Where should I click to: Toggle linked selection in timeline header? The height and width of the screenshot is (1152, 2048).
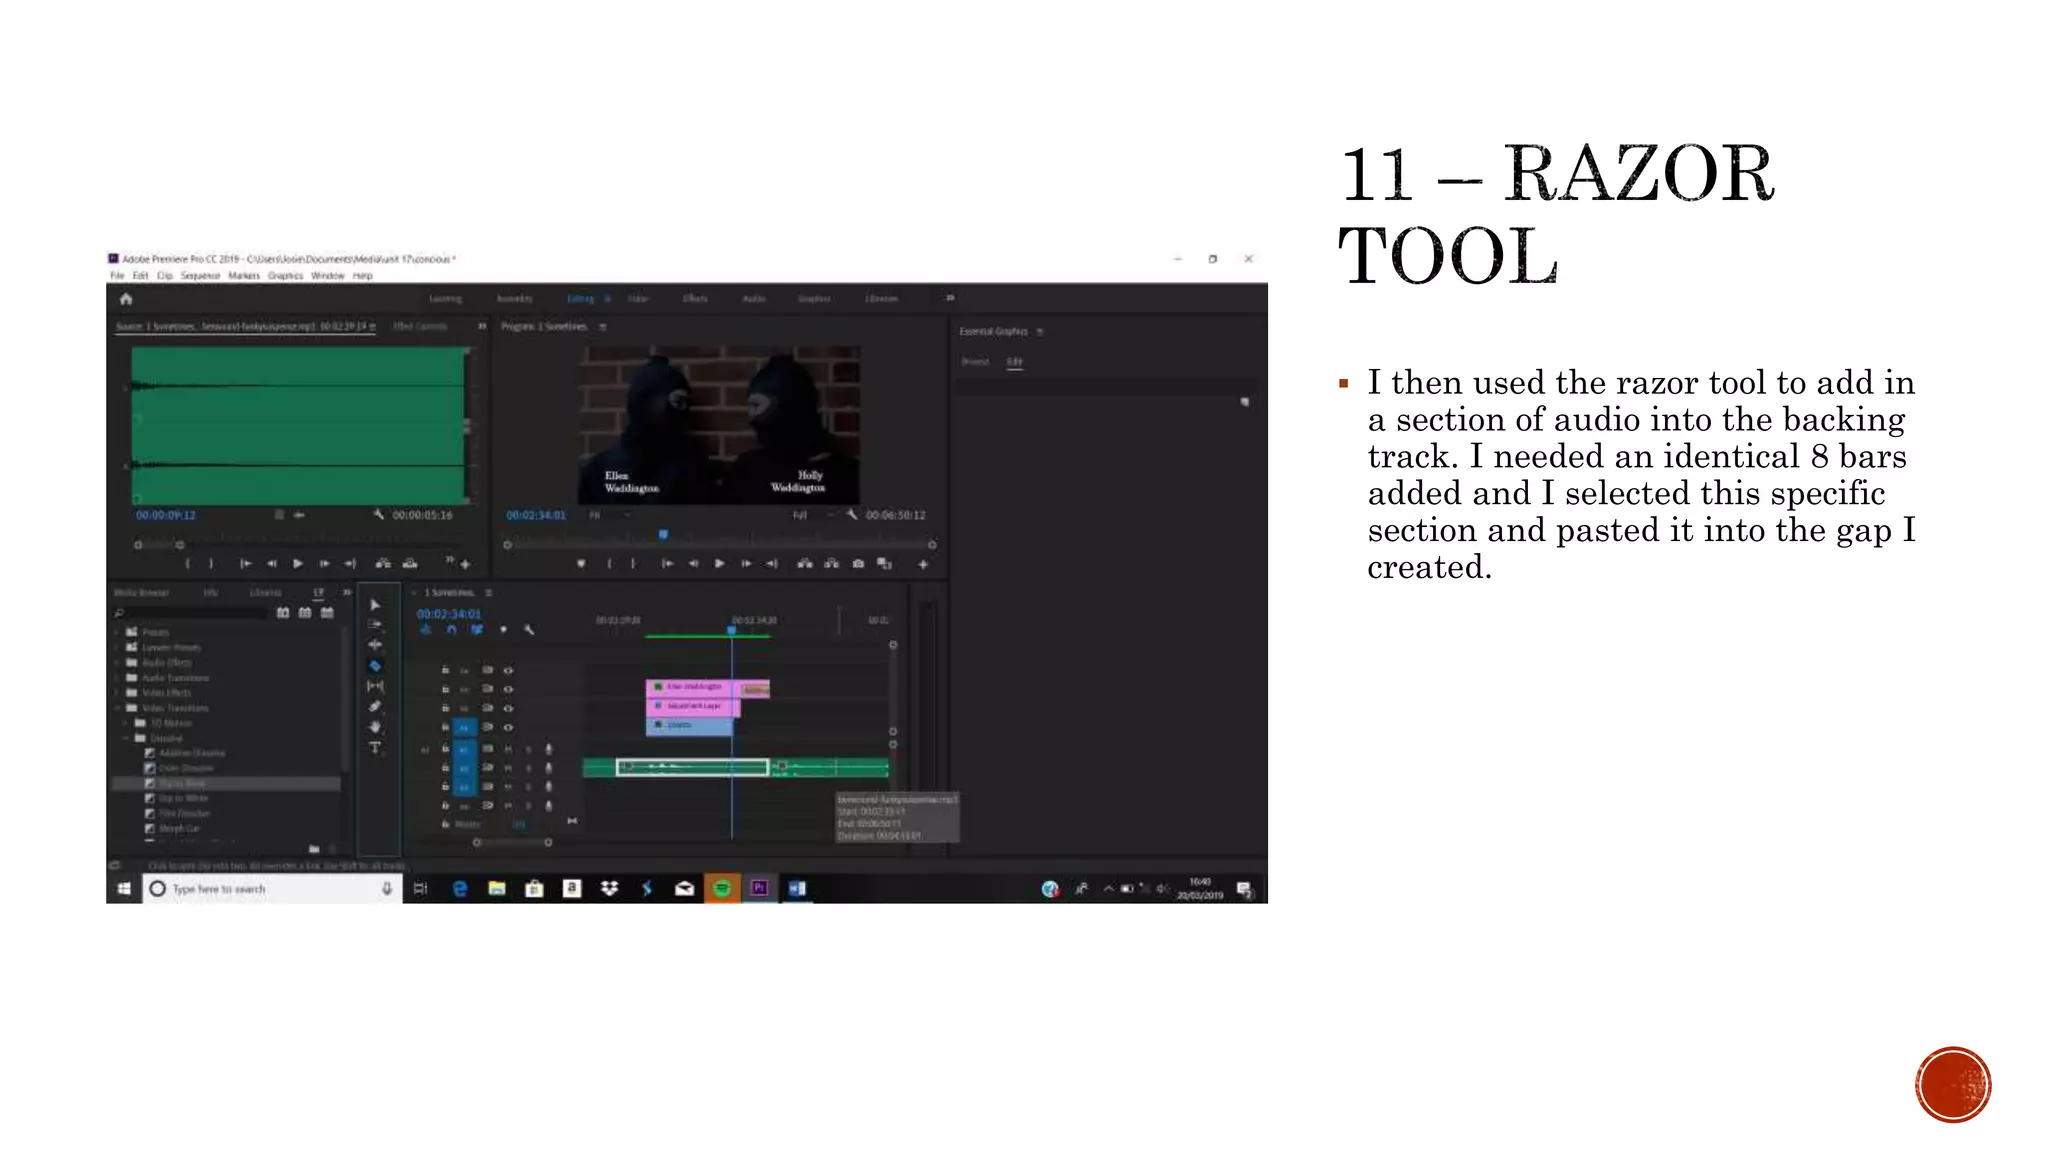click(477, 630)
